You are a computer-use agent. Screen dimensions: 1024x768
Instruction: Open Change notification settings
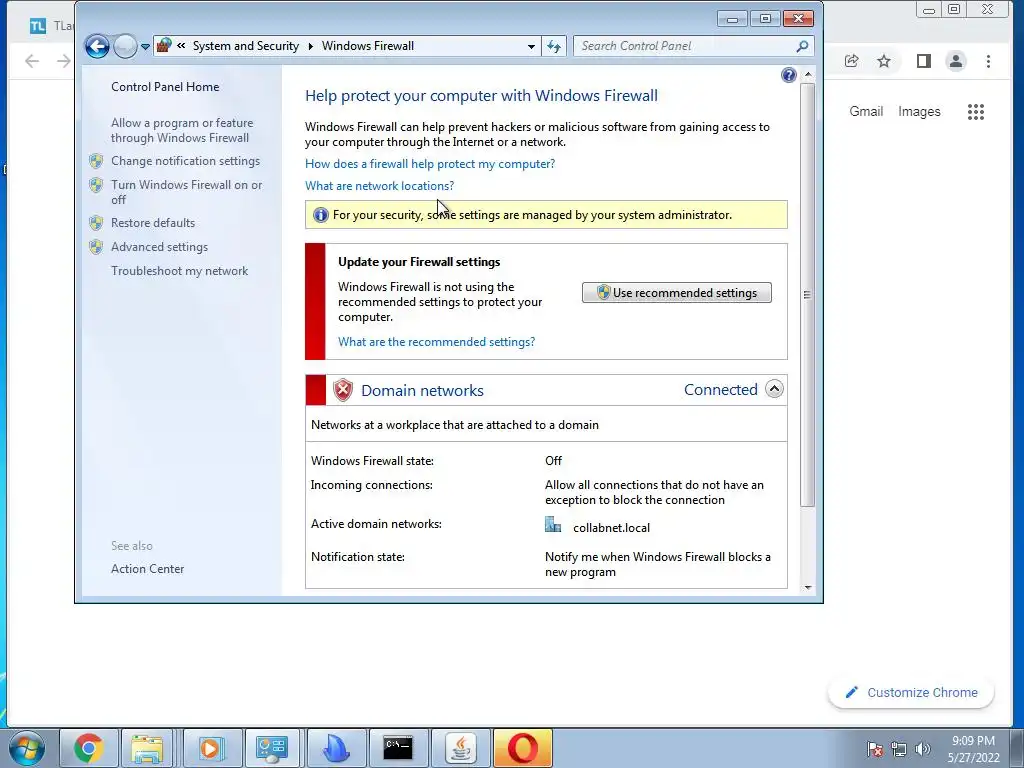coord(185,161)
